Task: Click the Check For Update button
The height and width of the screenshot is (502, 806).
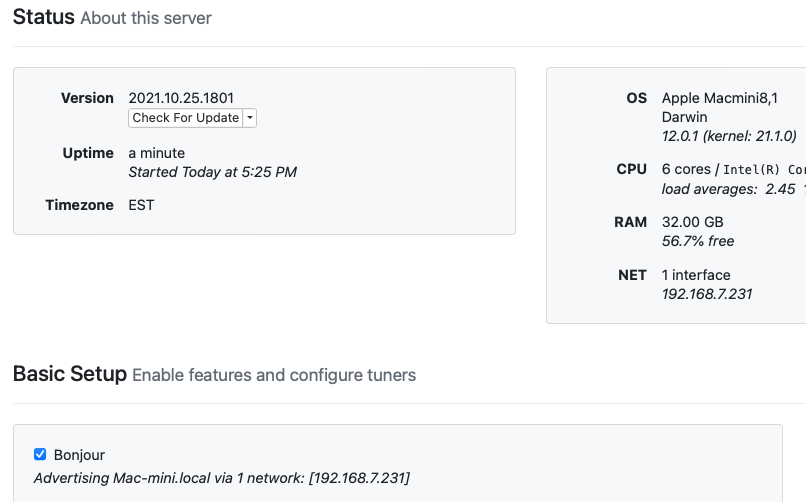Action: 185,118
